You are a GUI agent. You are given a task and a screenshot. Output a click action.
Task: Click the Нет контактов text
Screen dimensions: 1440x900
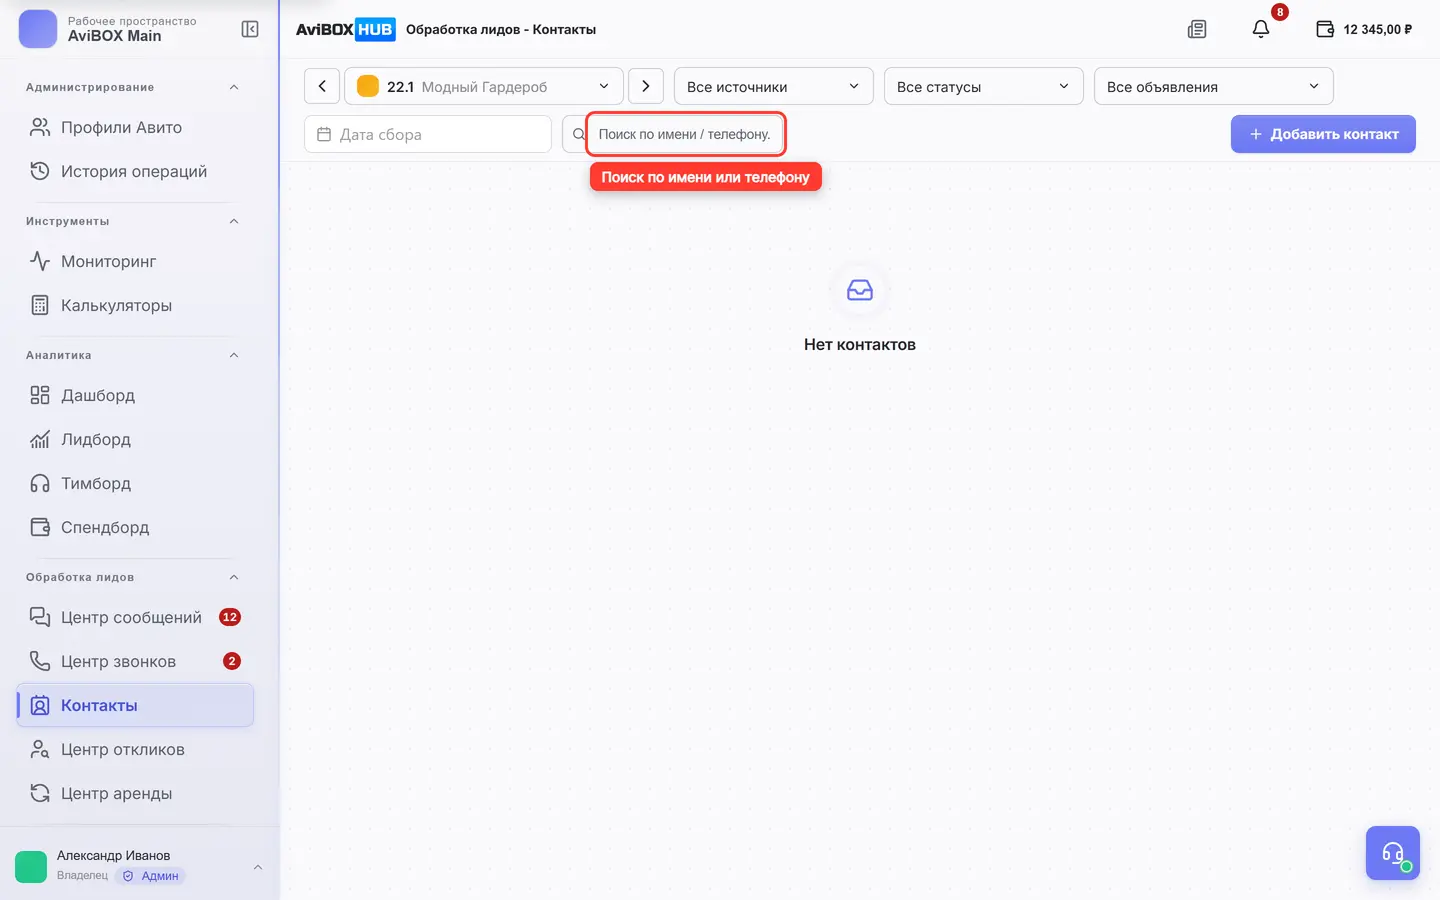coord(860,344)
